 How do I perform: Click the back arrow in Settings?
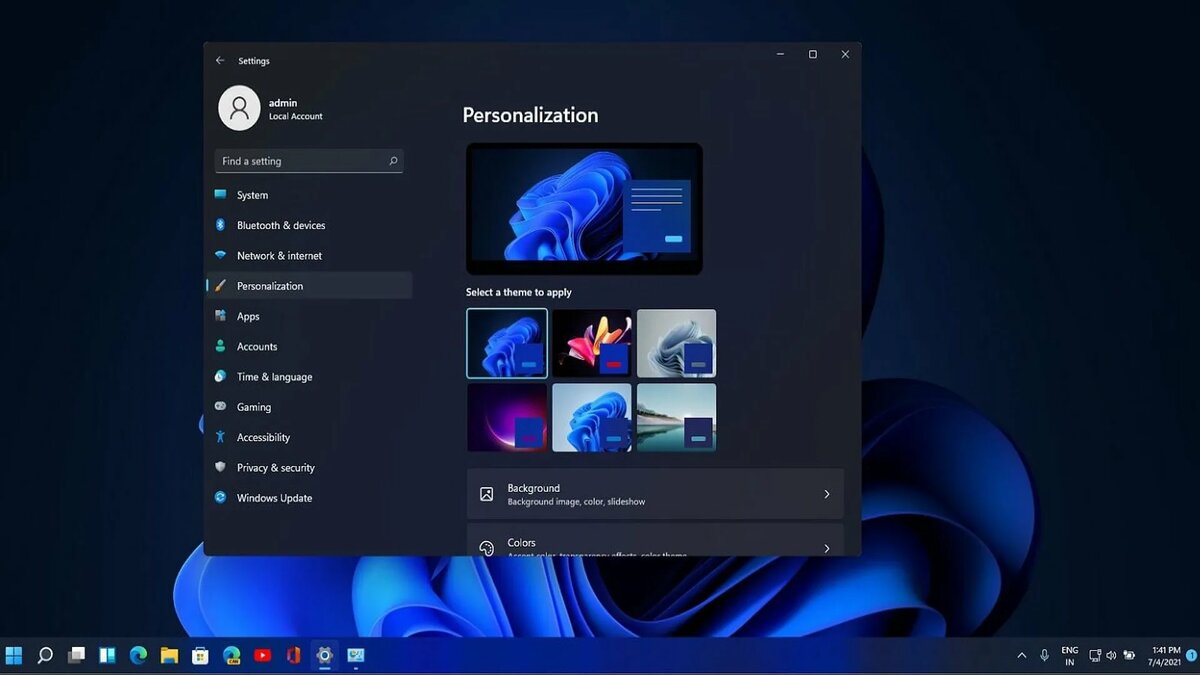(220, 60)
